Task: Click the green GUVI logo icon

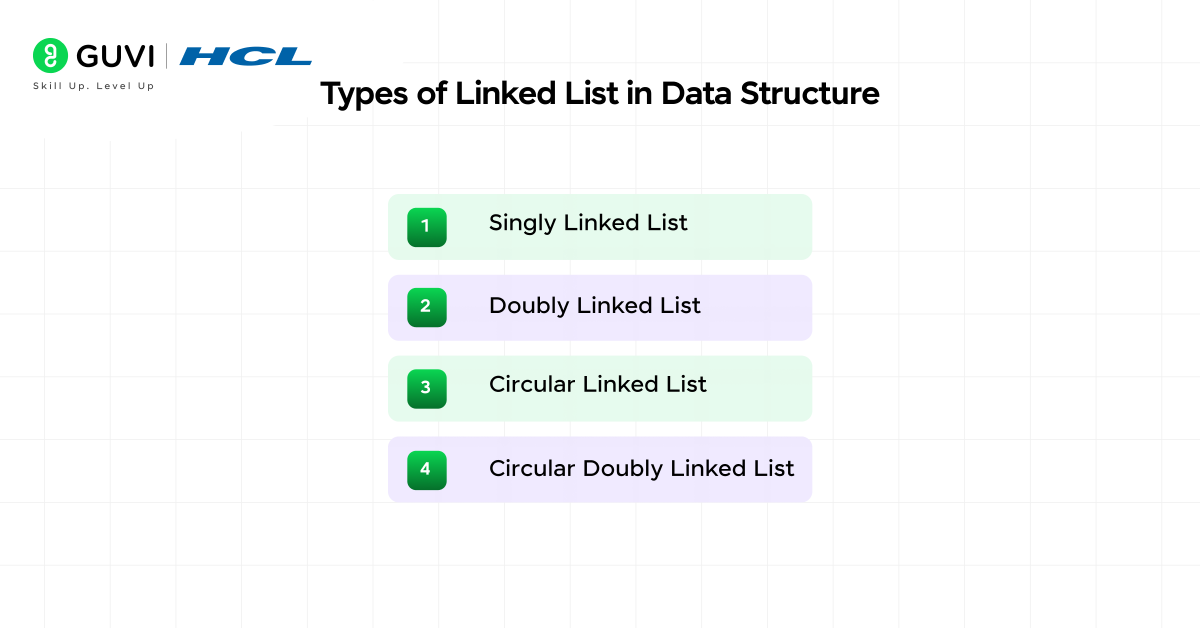Action: [50, 56]
